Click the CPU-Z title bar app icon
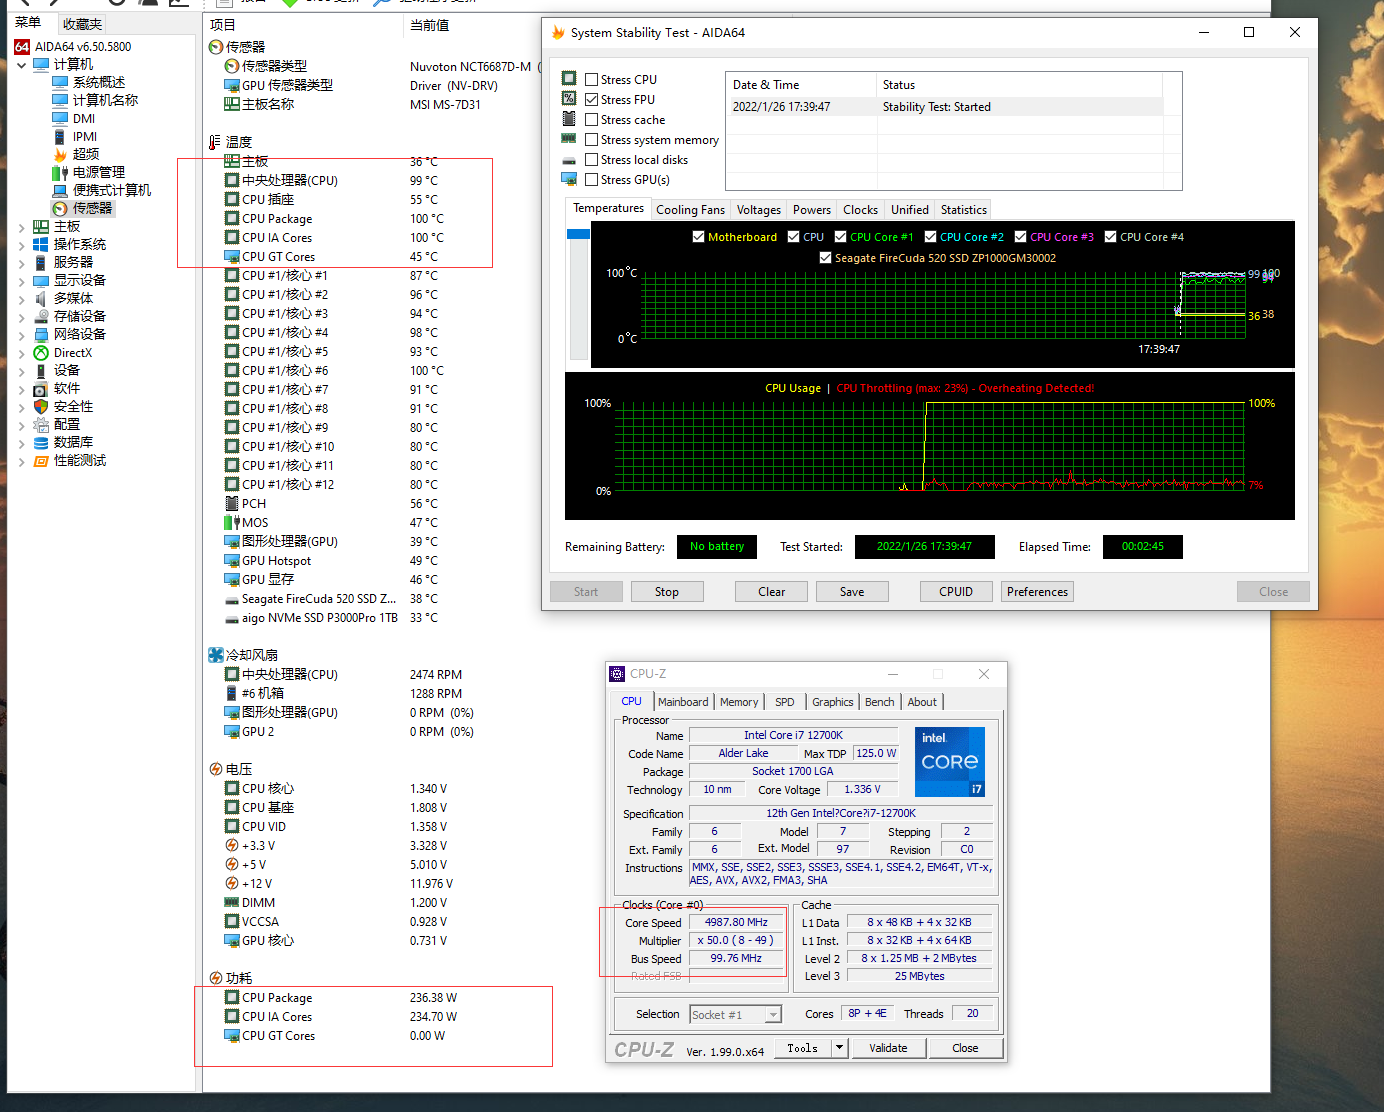This screenshot has height=1112, width=1384. coord(618,674)
